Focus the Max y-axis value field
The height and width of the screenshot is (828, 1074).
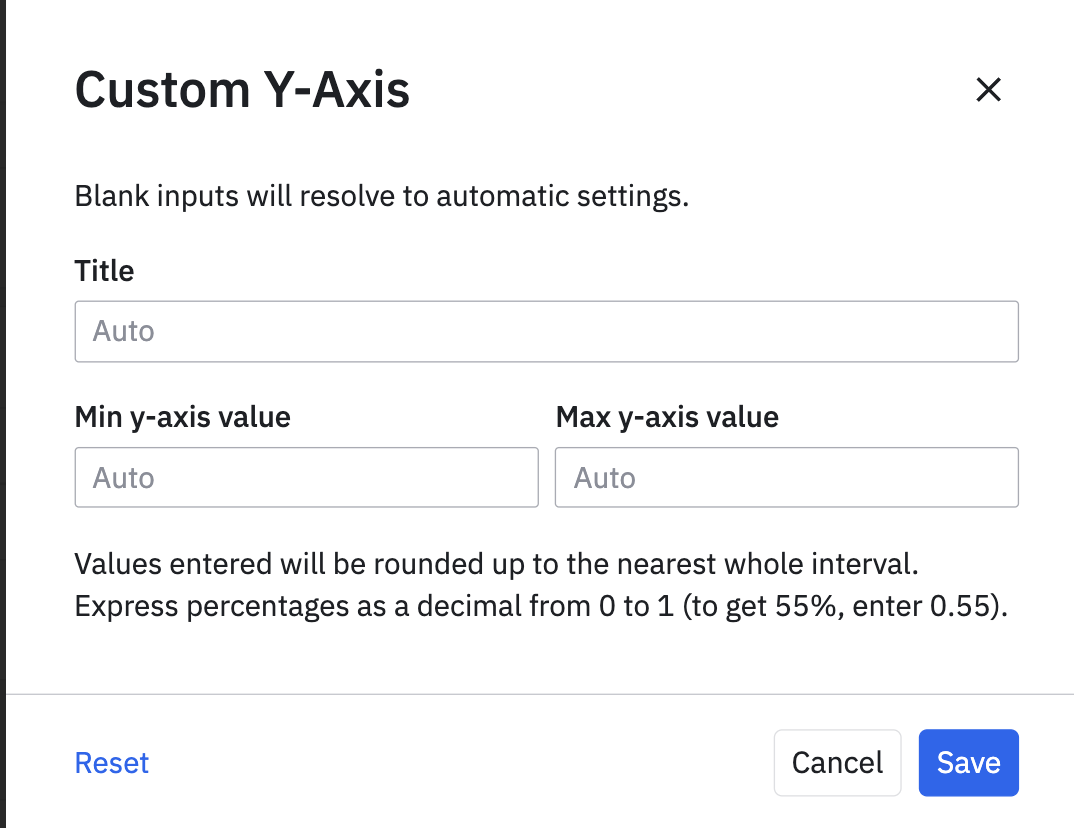pos(786,477)
